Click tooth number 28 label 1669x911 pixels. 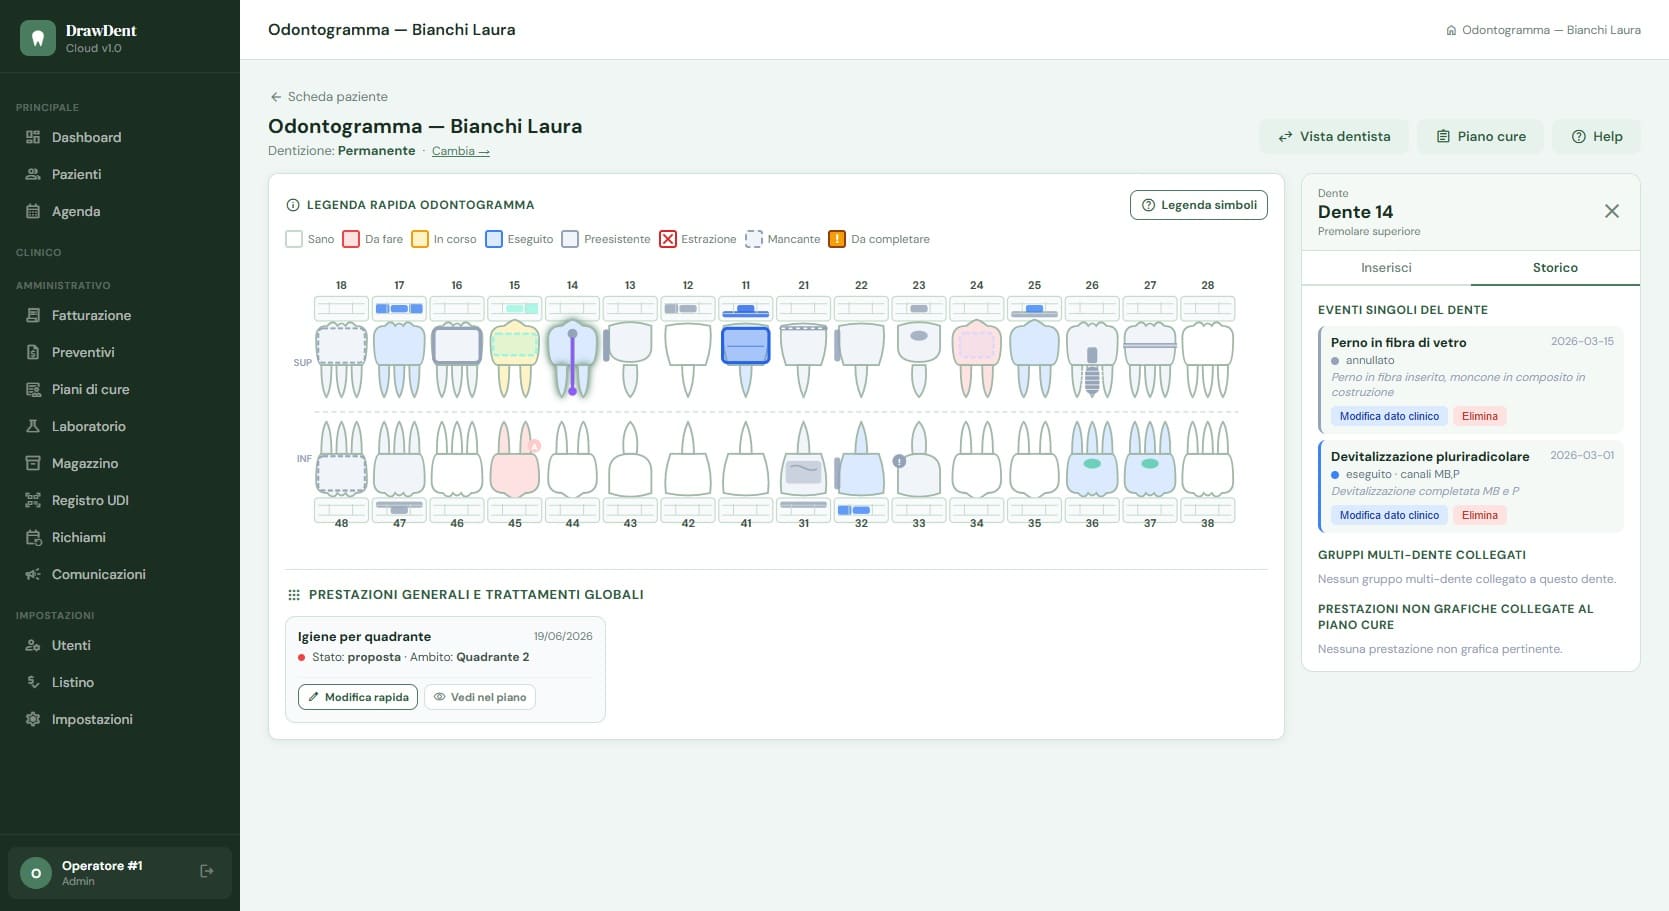[1207, 285]
